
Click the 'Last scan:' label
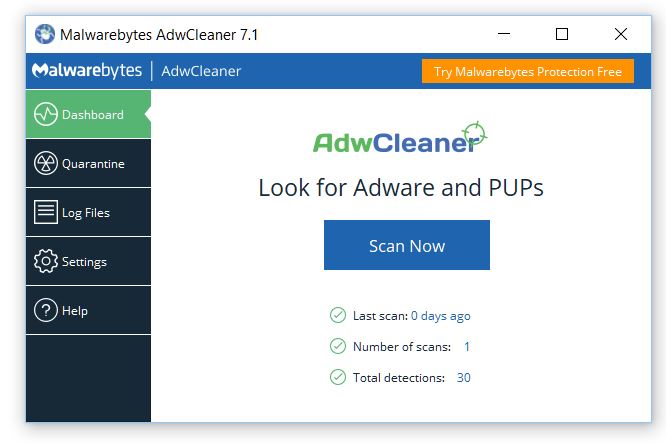[x=380, y=316]
